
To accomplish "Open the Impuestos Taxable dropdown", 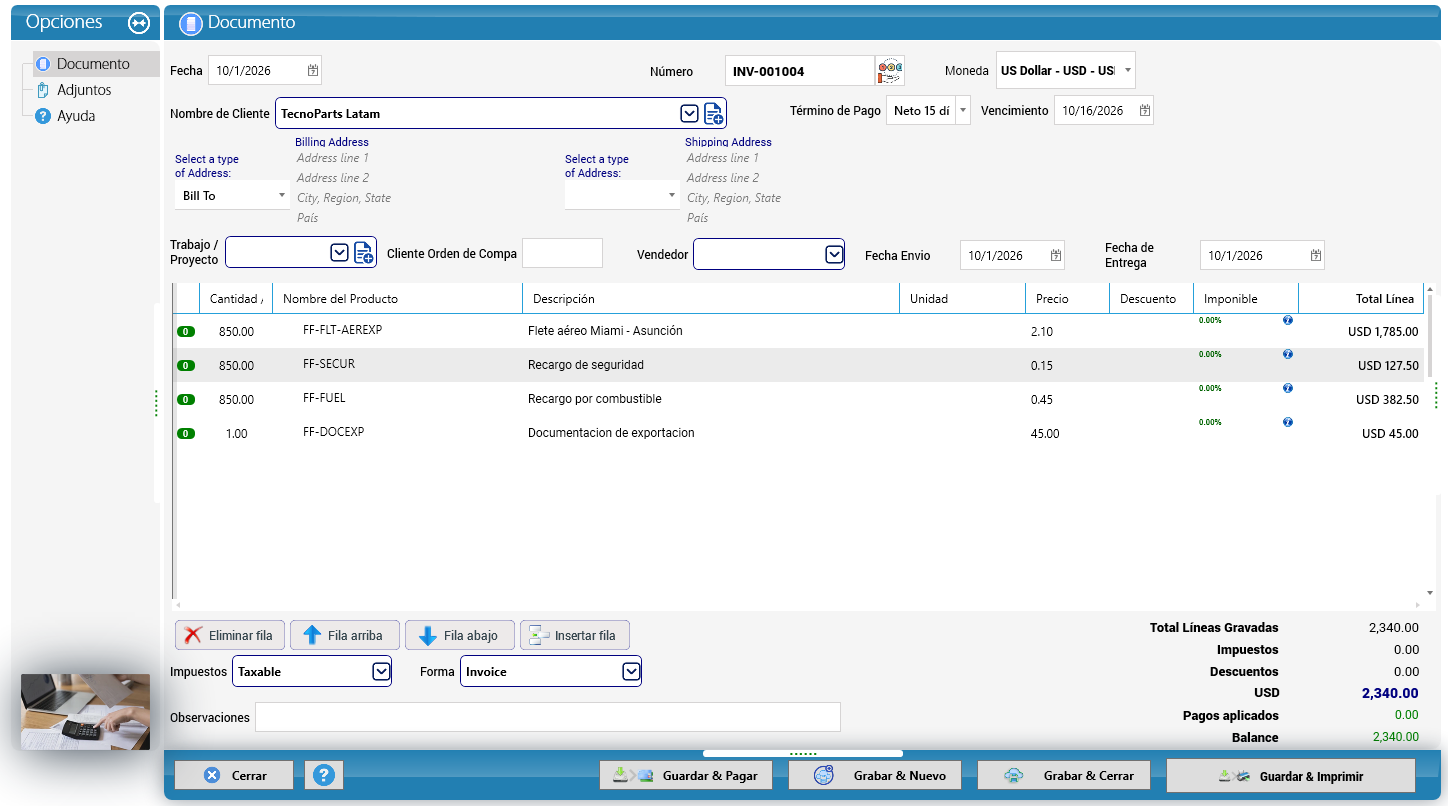I will (x=381, y=672).
